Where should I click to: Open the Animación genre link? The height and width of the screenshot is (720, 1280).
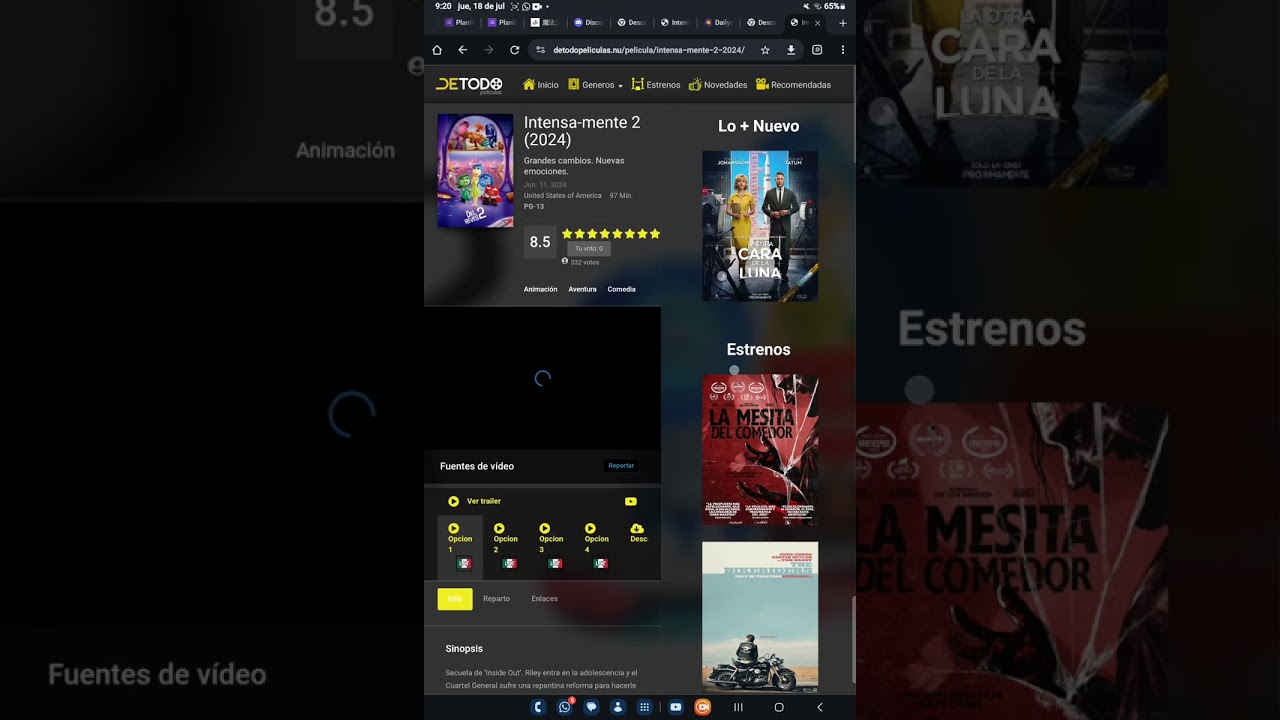click(541, 289)
